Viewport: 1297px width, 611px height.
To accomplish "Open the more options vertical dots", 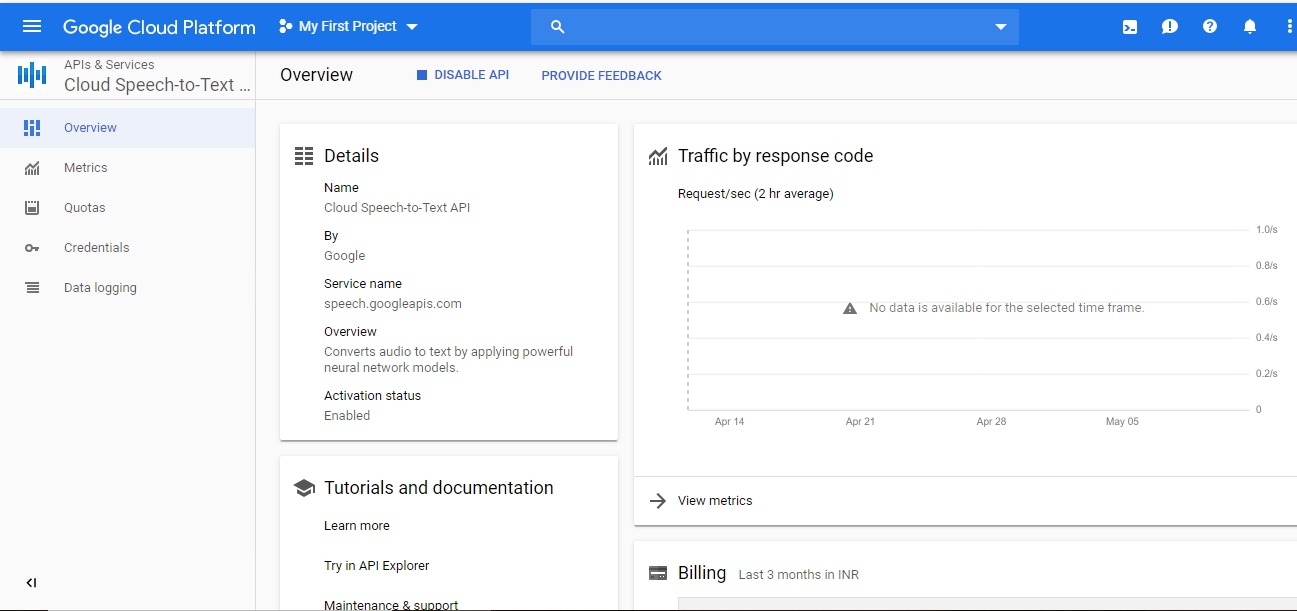I will click(1290, 27).
